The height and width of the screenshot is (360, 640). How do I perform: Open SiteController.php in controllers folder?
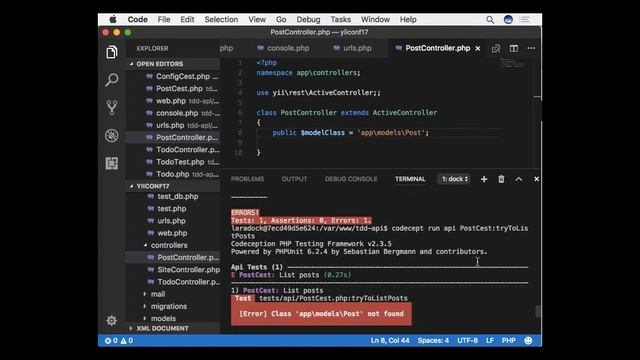click(173, 270)
